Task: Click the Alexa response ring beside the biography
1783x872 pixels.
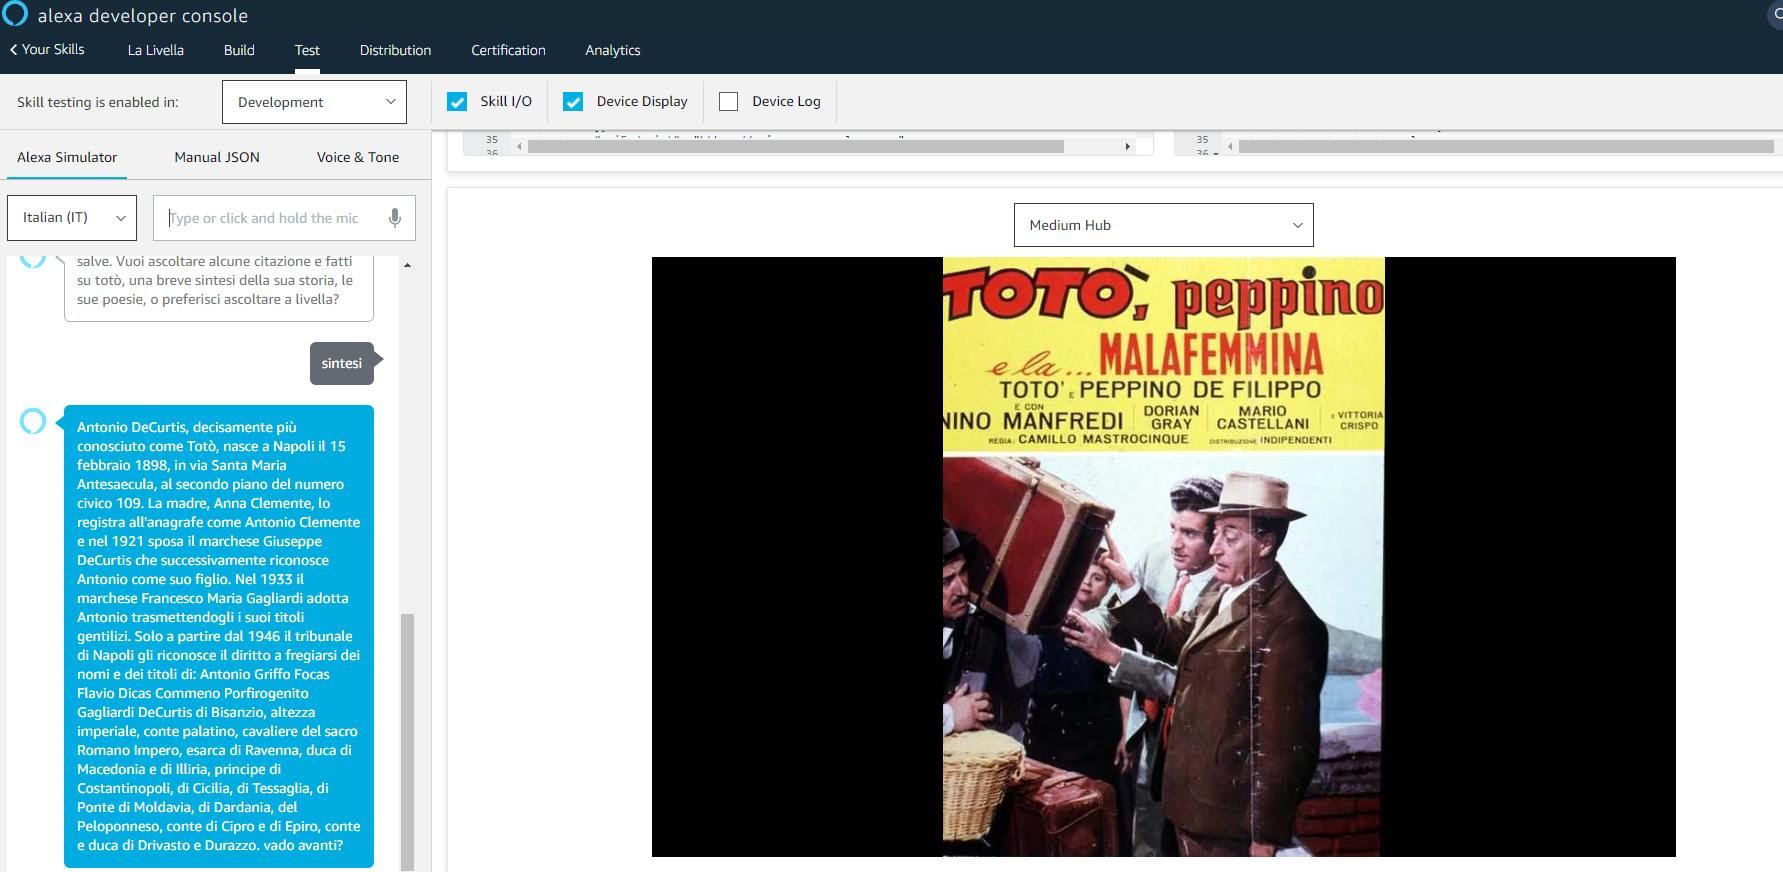Action: pyautogui.click(x=33, y=421)
